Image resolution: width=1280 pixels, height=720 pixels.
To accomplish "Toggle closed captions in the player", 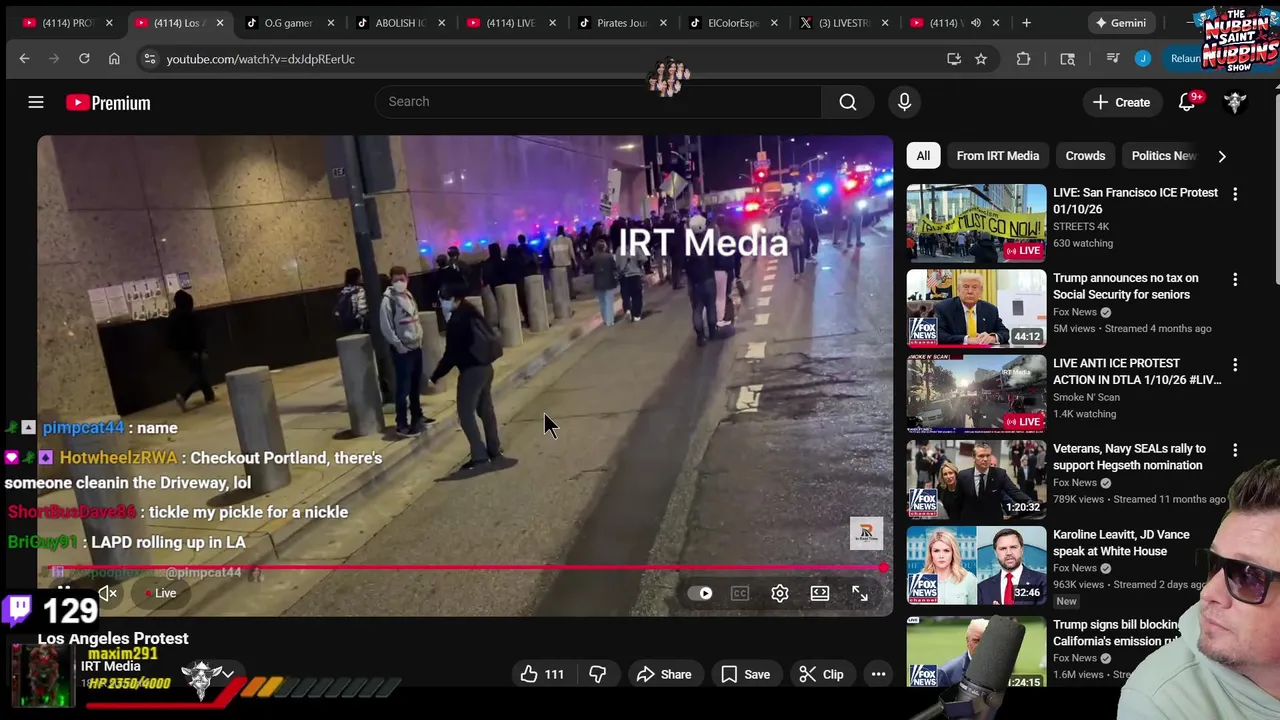I will tap(740, 593).
